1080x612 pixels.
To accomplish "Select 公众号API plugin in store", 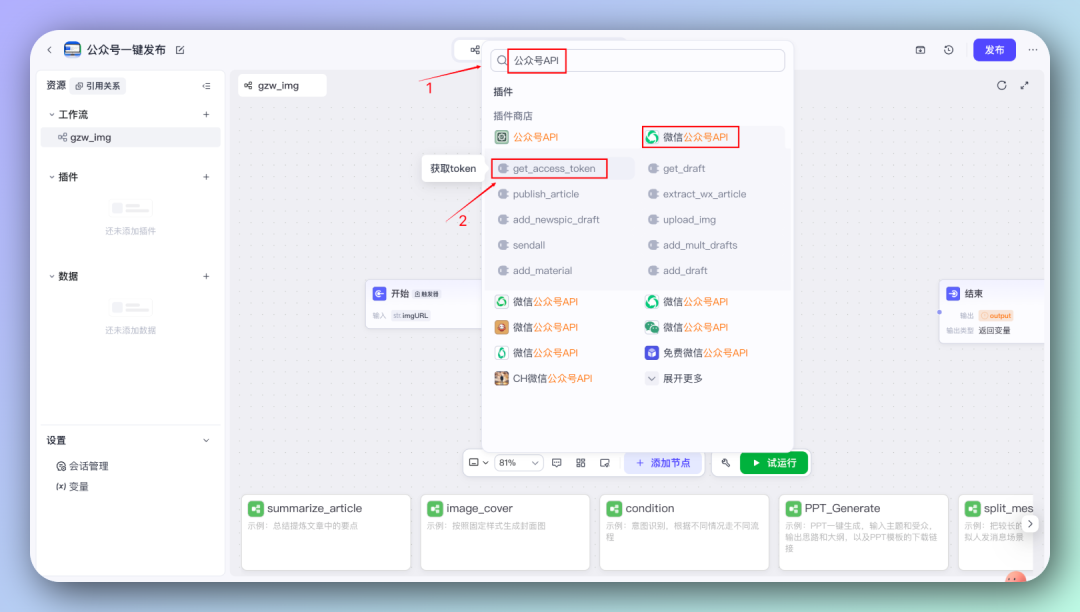I will (x=527, y=137).
